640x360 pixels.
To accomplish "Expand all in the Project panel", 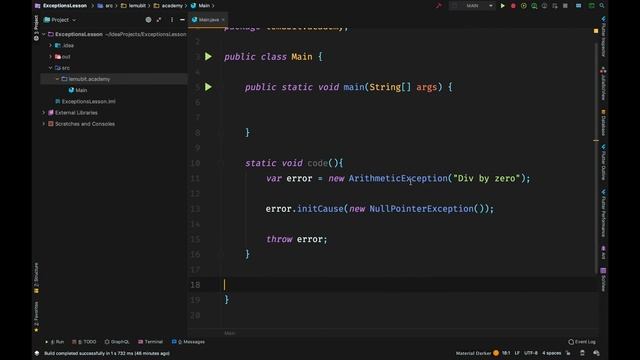I will (159, 20).
